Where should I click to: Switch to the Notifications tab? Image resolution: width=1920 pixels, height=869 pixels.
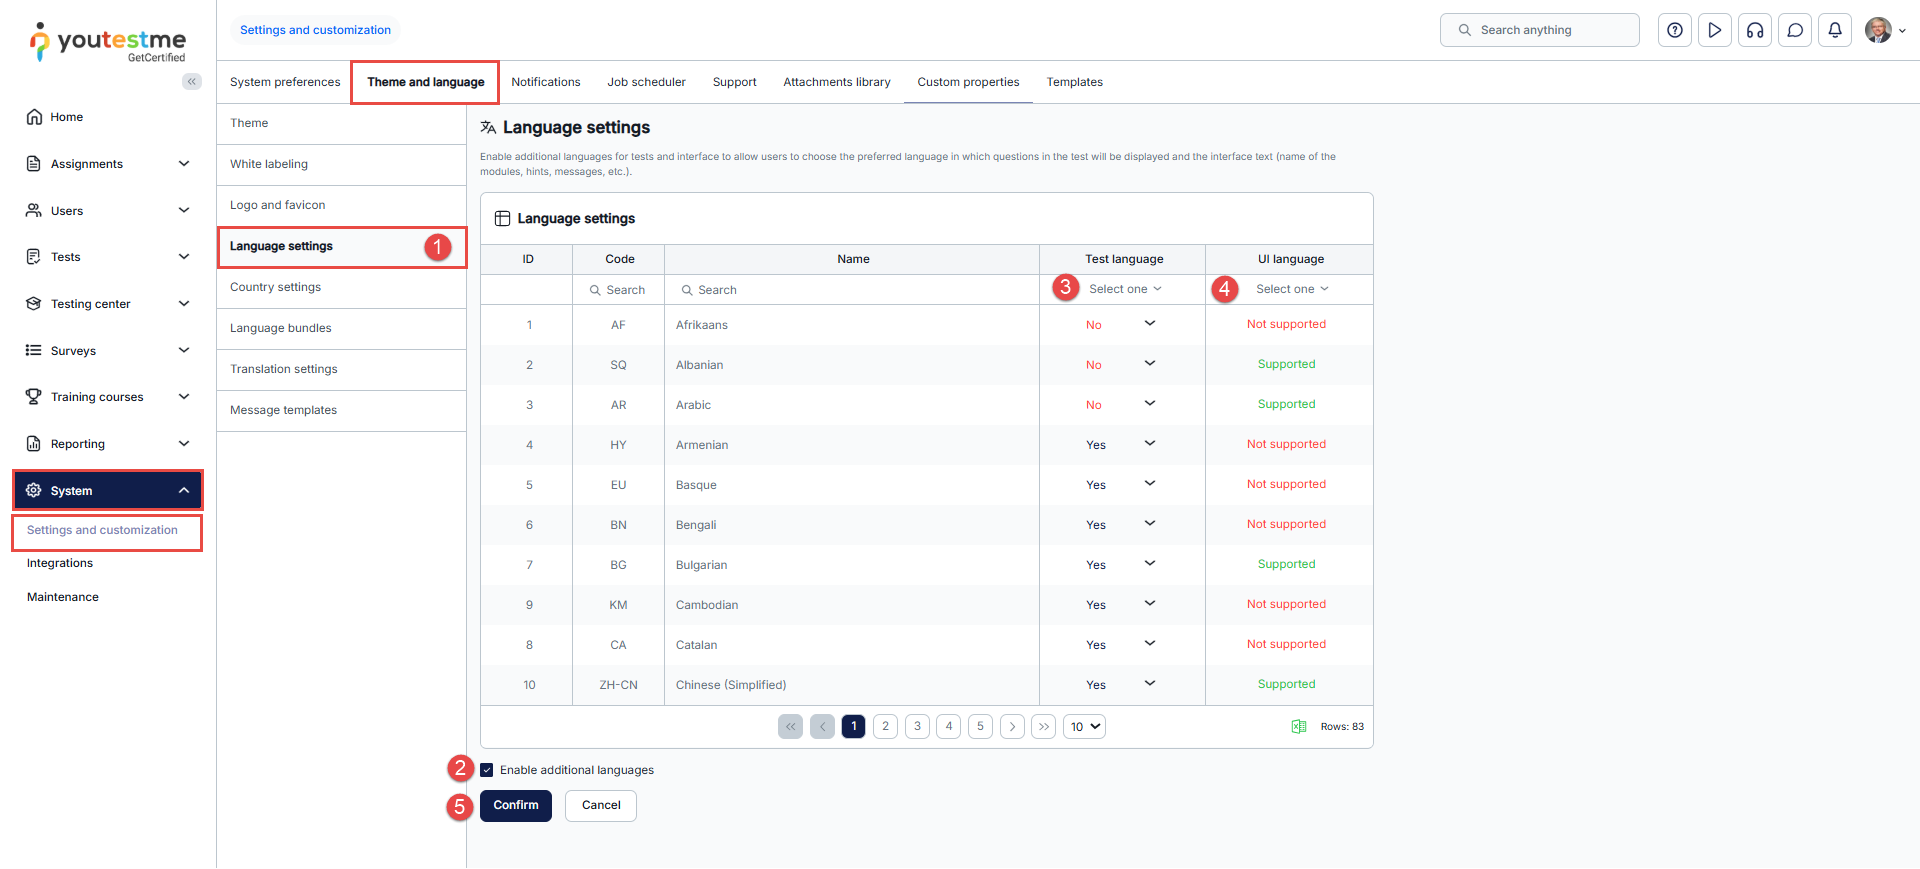pyautogui.click(x=545, y=82)
